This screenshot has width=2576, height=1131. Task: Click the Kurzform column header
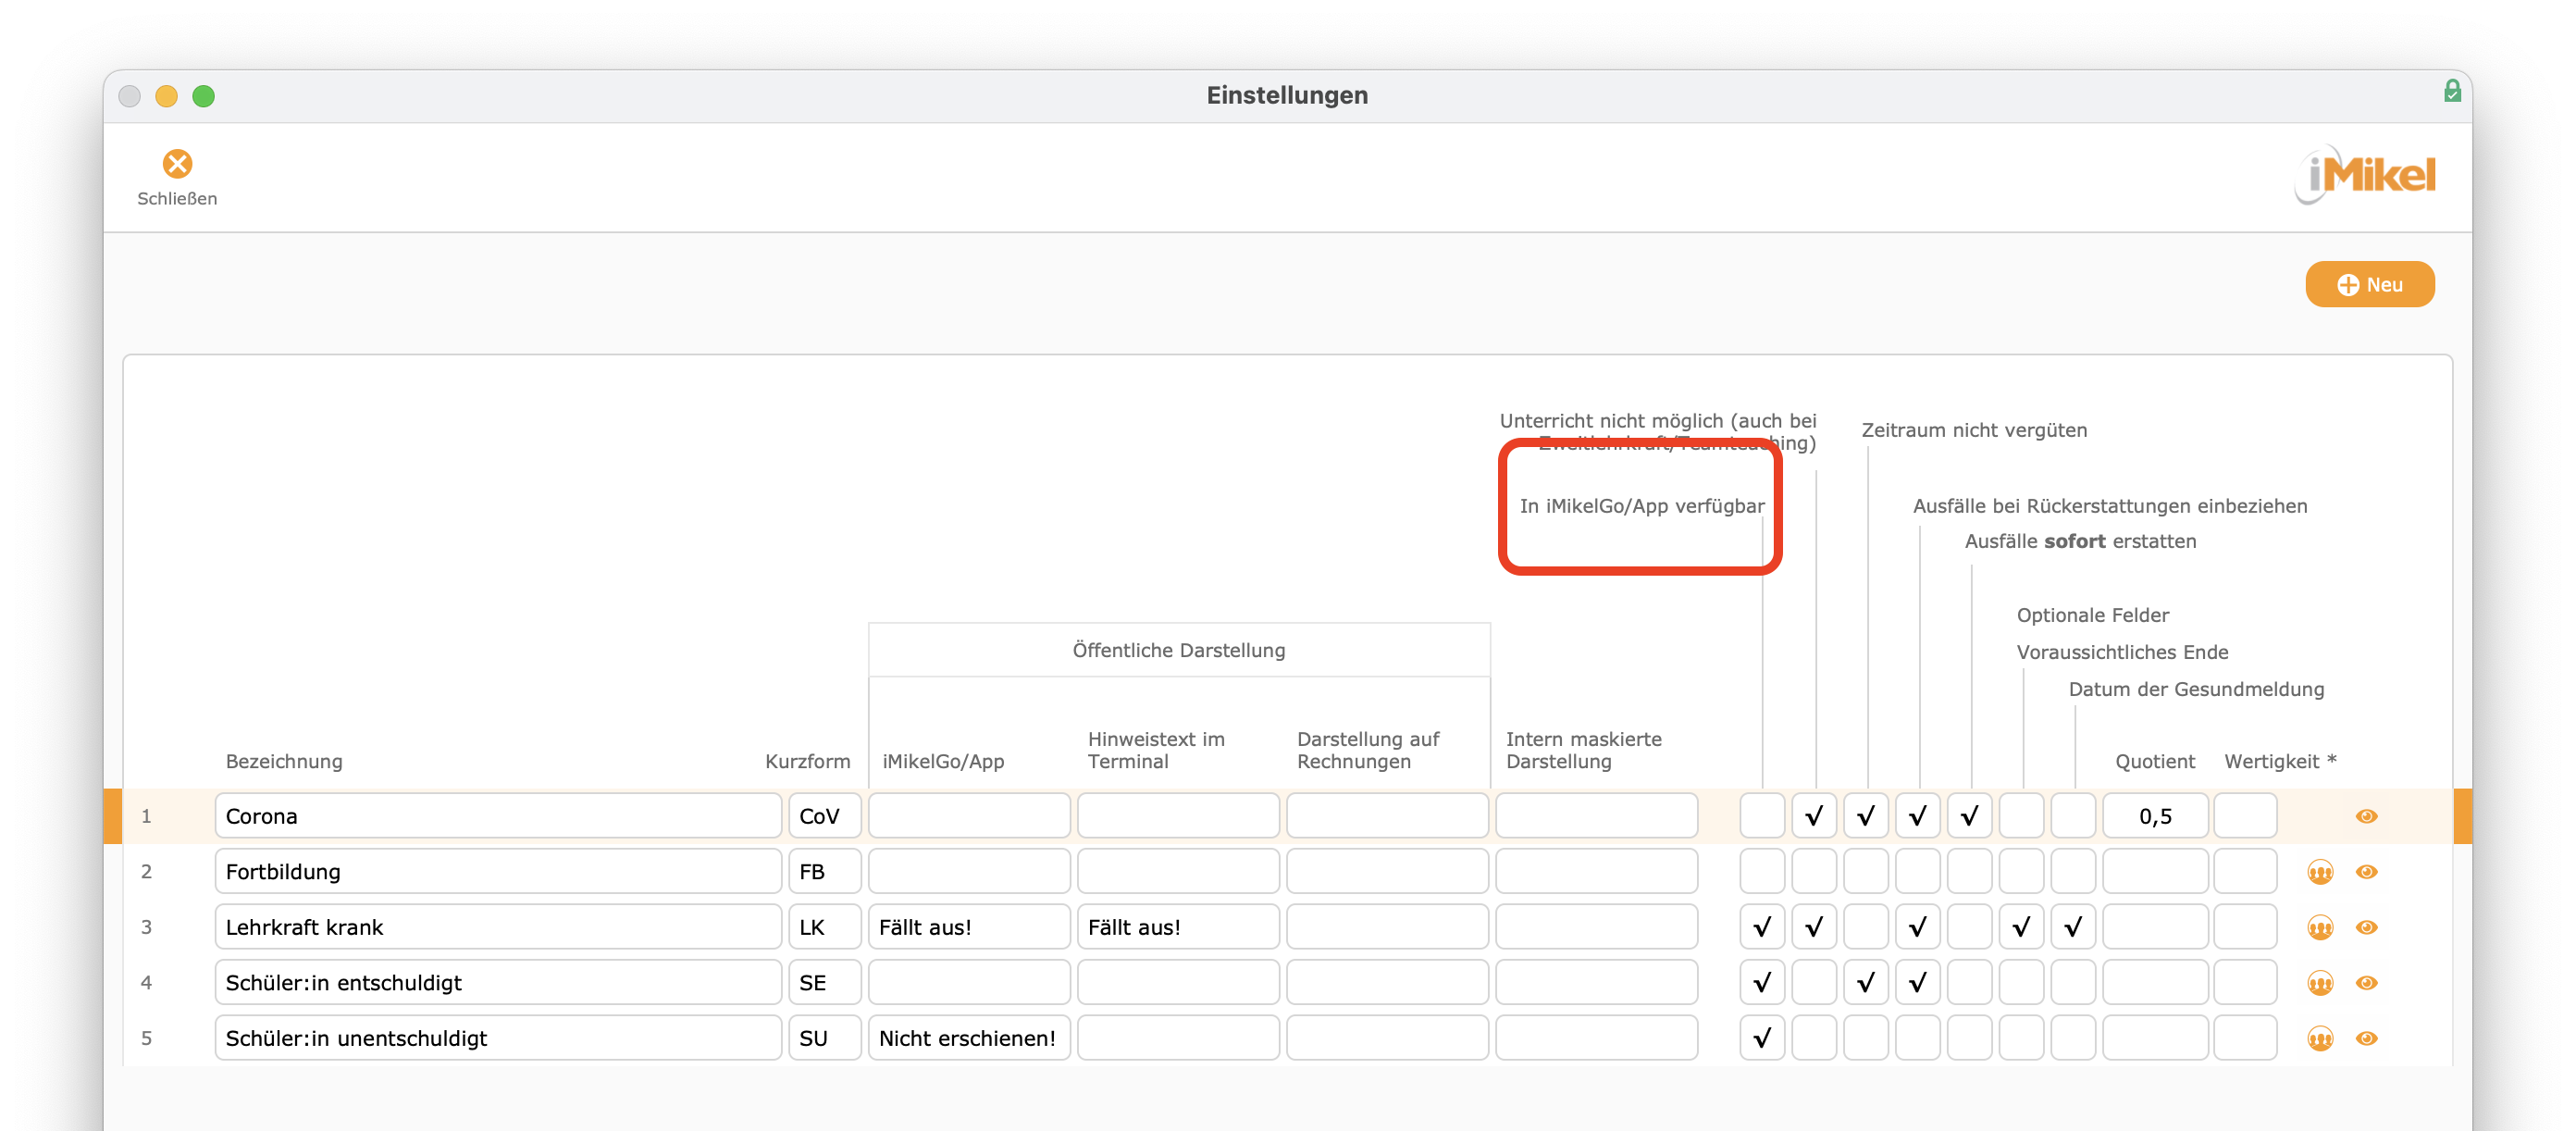(807, 761)
